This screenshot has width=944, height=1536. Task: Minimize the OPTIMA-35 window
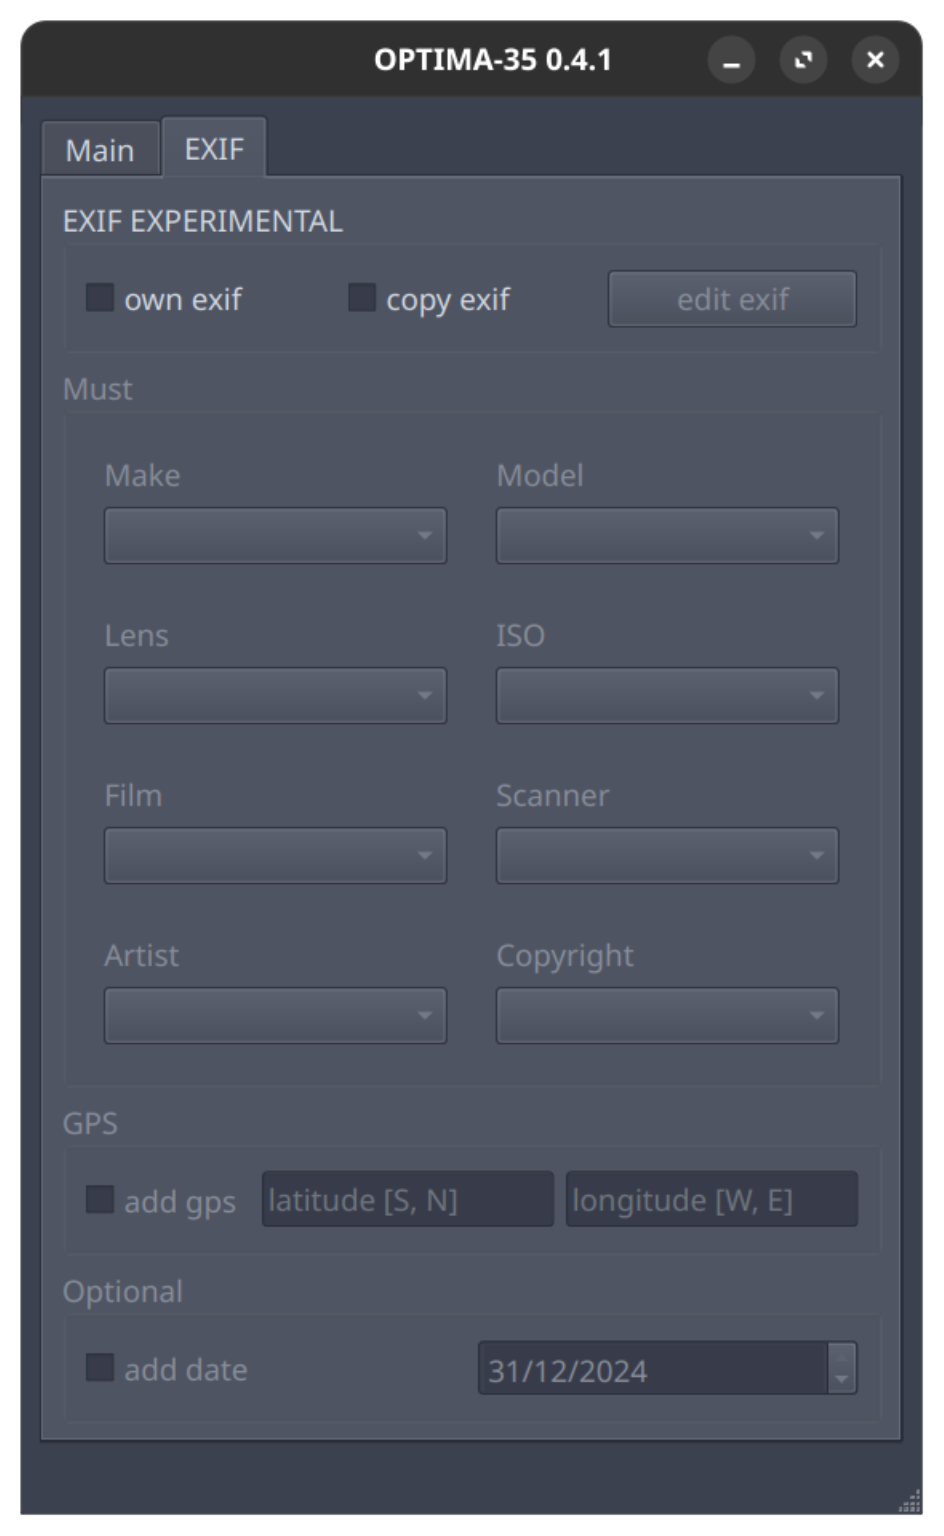[x=731, y=61]
